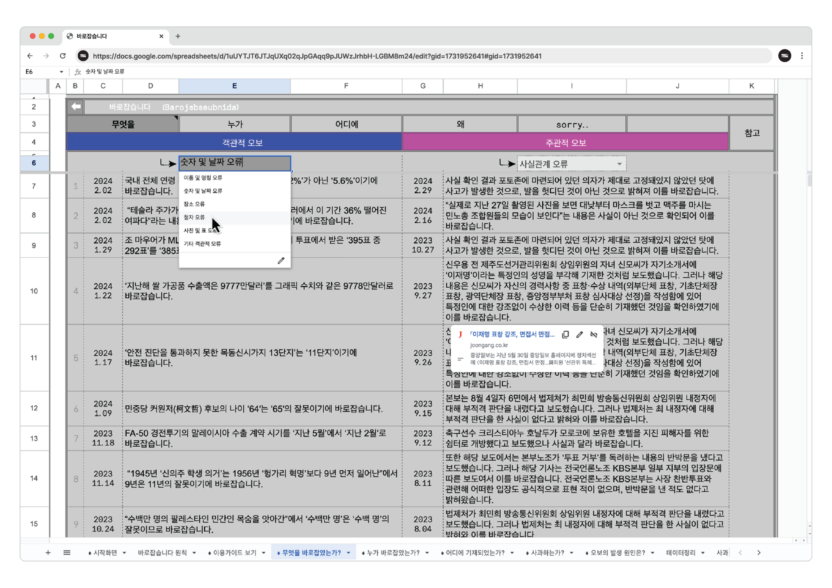Screen dimensions: 832x588
Task: Click the edit pencil icon in dropdown list
Action: 282,260
